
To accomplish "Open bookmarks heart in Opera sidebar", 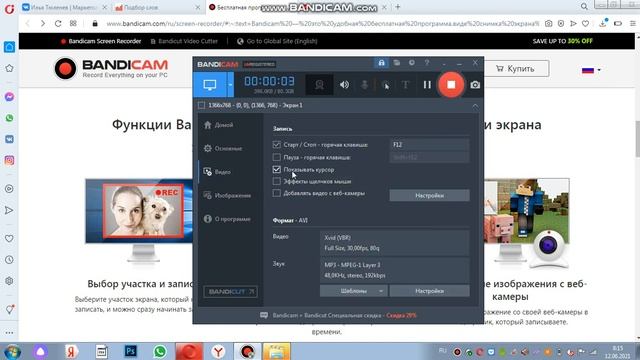I will (9, 238).
